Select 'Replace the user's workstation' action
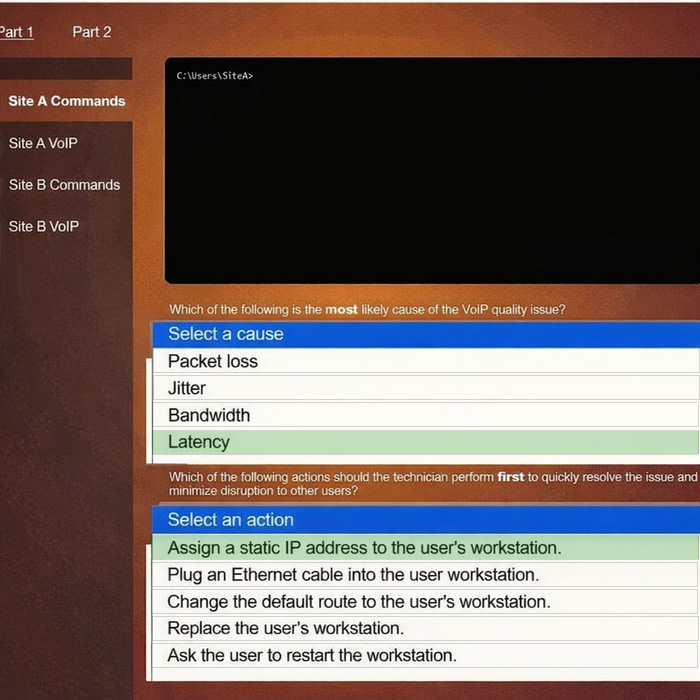This screenshot has height=700, width=700. (x=285, y=629)
